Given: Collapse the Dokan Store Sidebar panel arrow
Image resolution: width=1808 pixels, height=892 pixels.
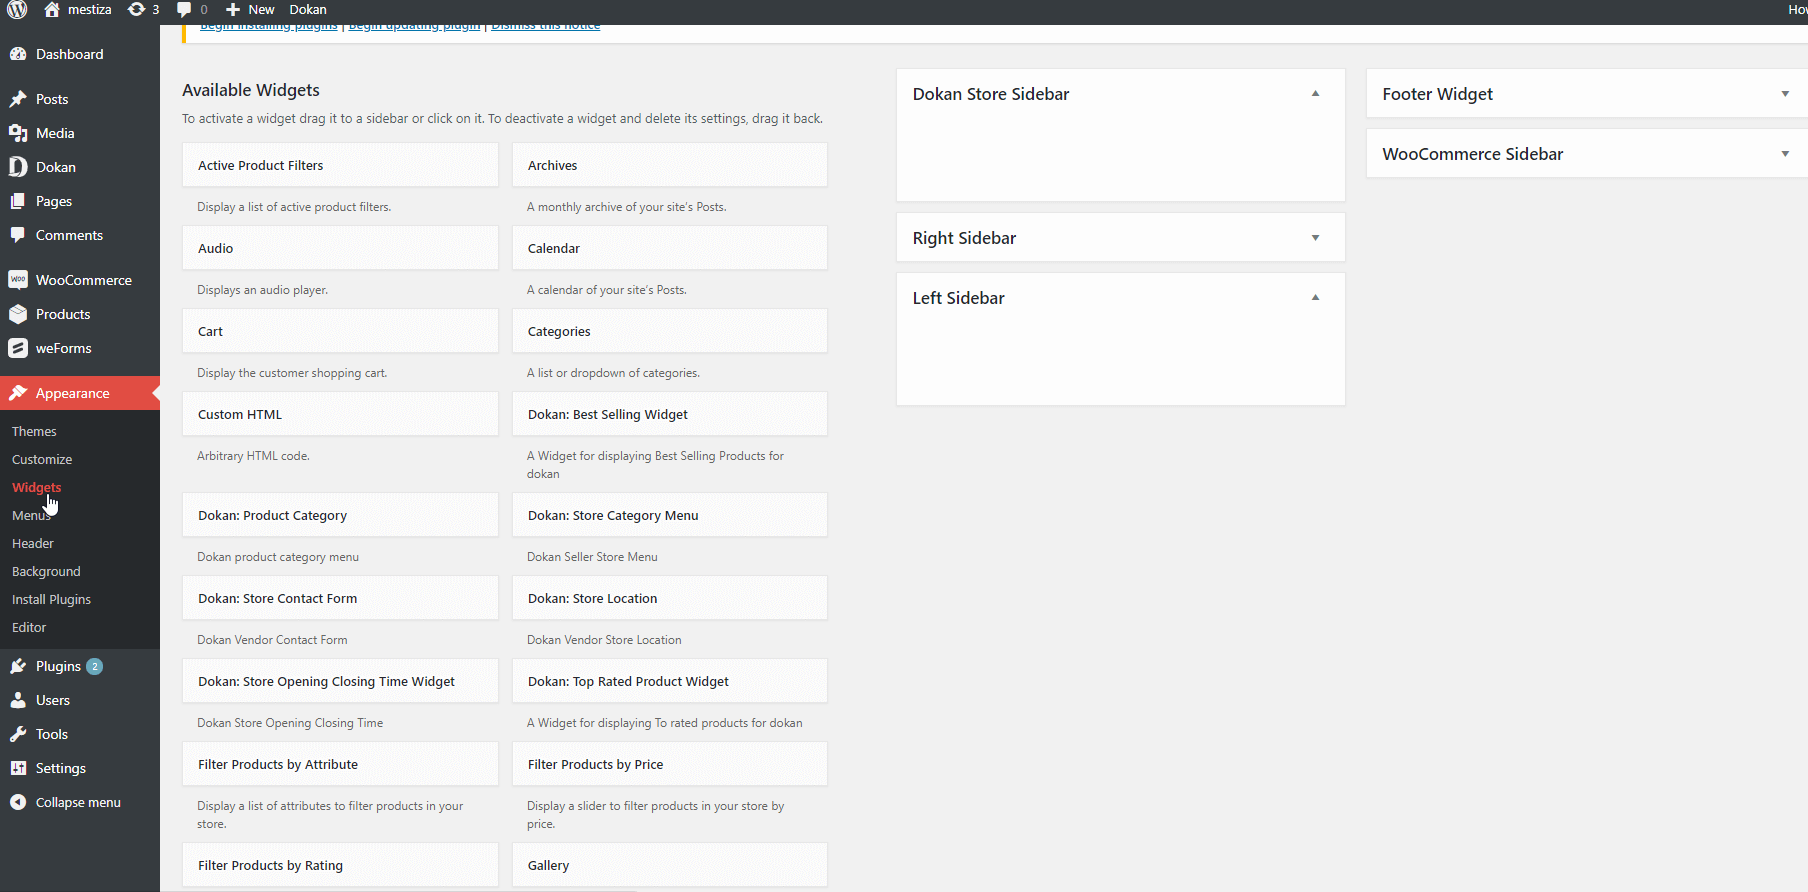Looking at the screenshot, I should [1315, 93].
